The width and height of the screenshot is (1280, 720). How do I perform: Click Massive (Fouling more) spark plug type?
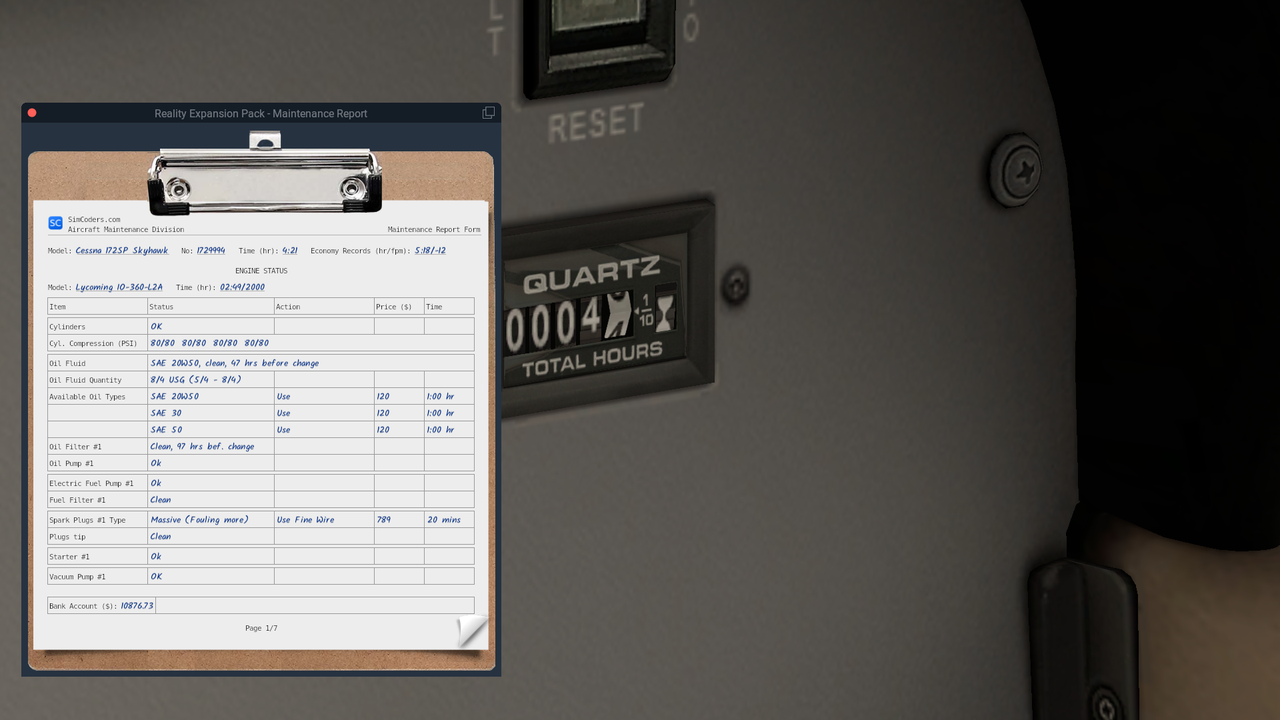pyautogui.click(x=199, y=520)
